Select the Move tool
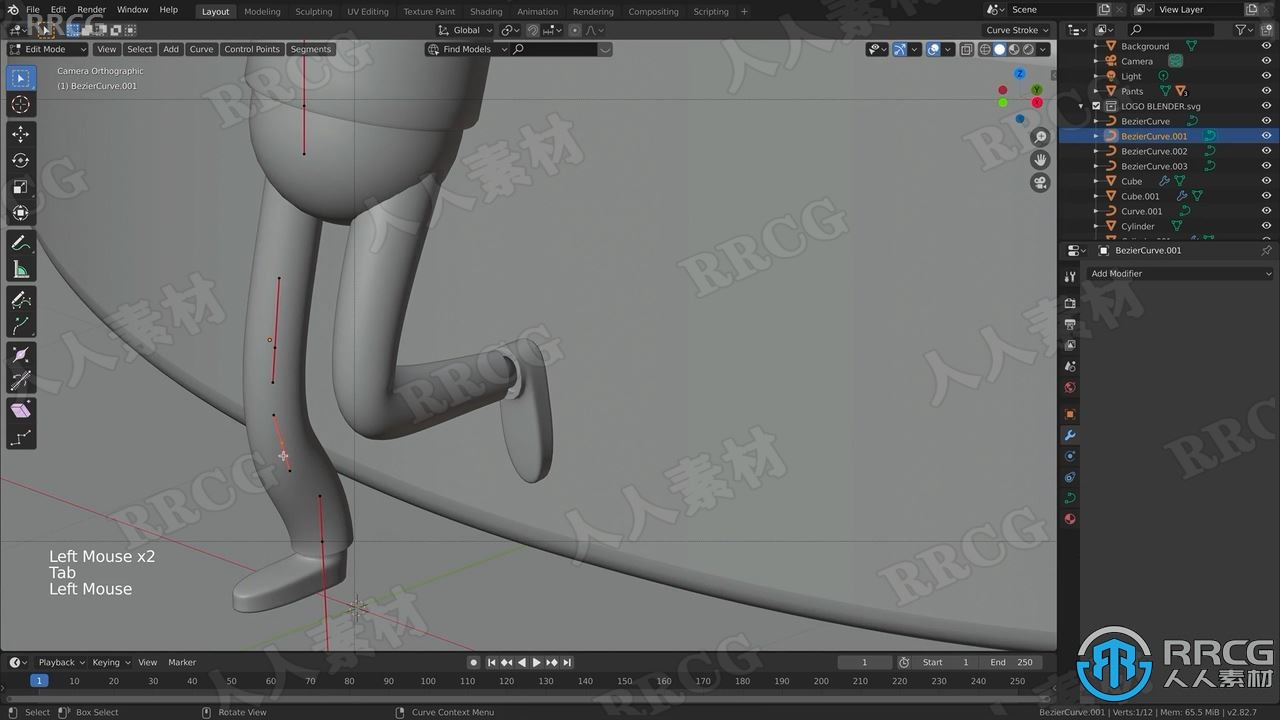The image size is (1280, 720). 20,134
